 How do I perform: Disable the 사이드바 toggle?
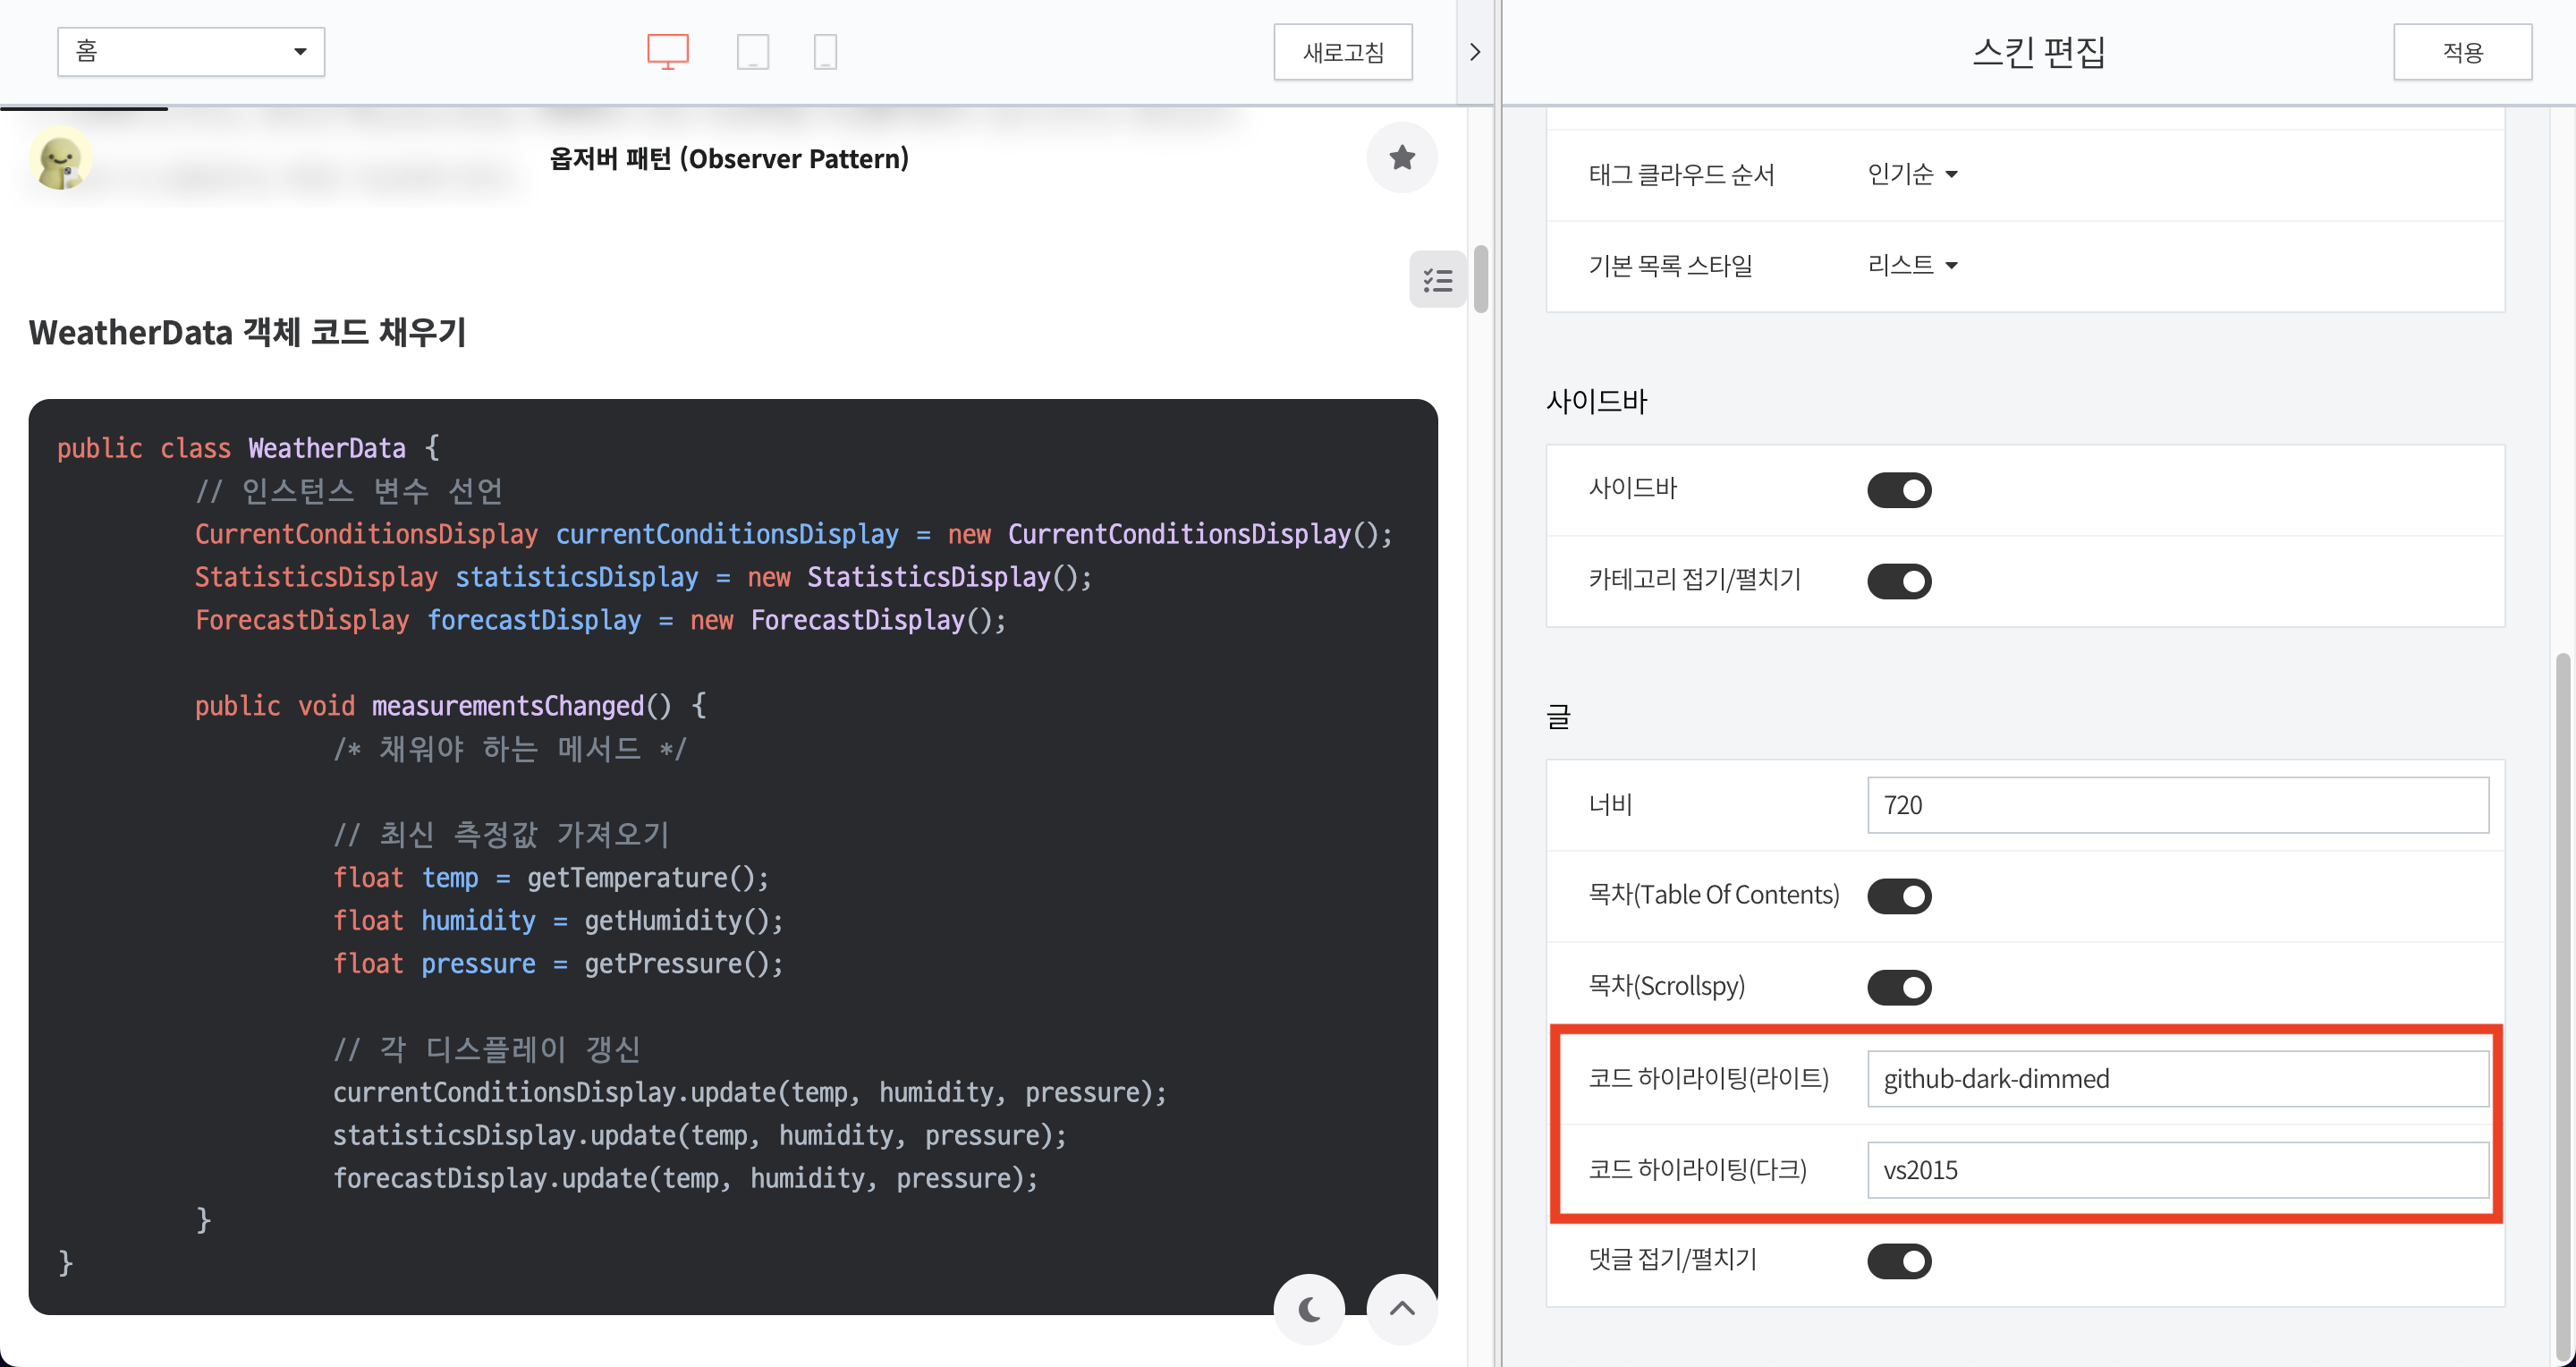1898,490
